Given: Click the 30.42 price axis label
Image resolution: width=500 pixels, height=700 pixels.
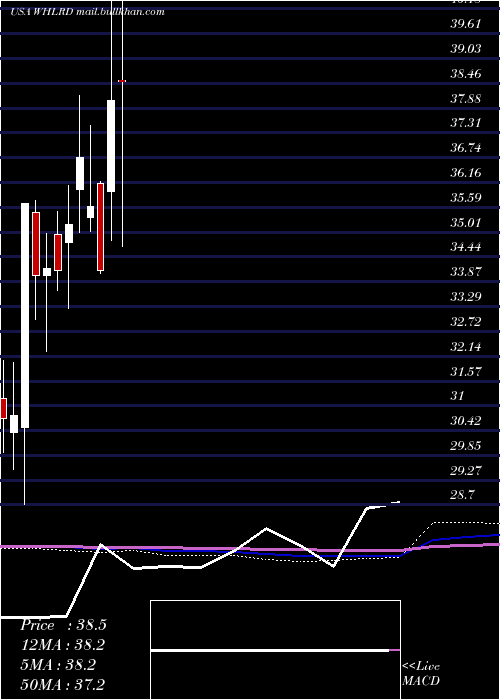Looking at the screenshot, I should tap(466, 420).
